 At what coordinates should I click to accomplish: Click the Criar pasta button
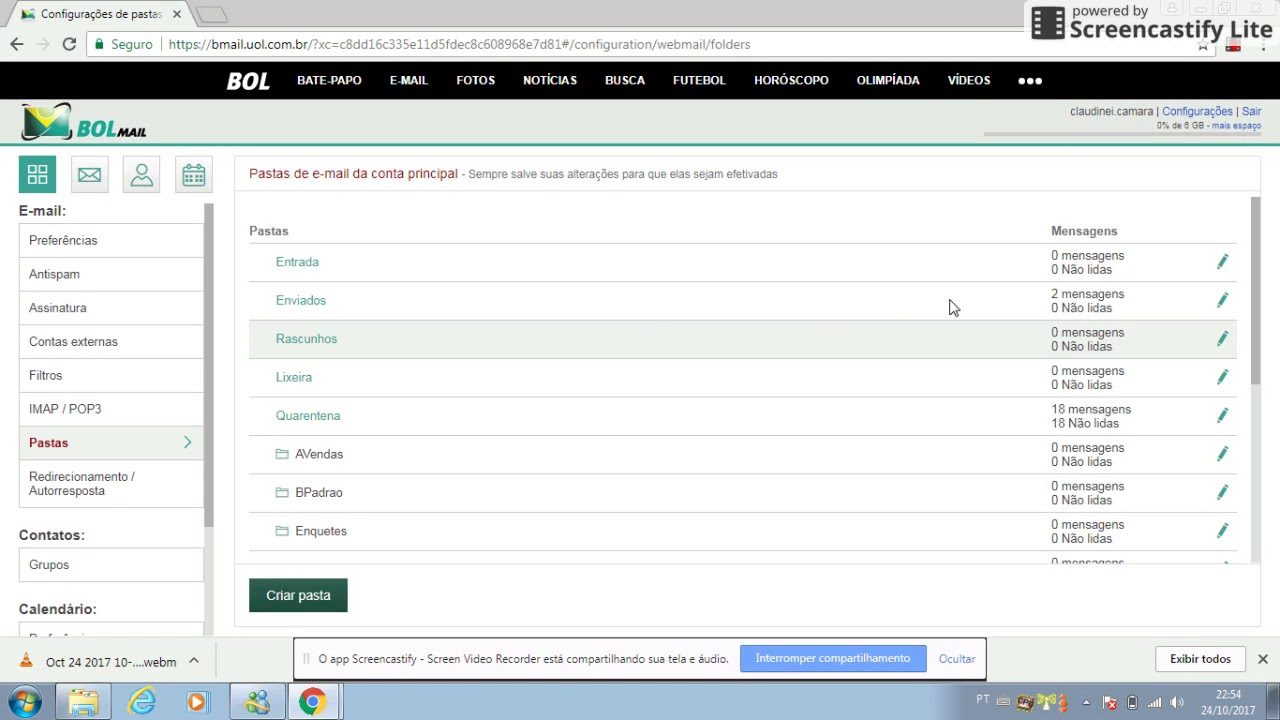(x=298, y=595)
